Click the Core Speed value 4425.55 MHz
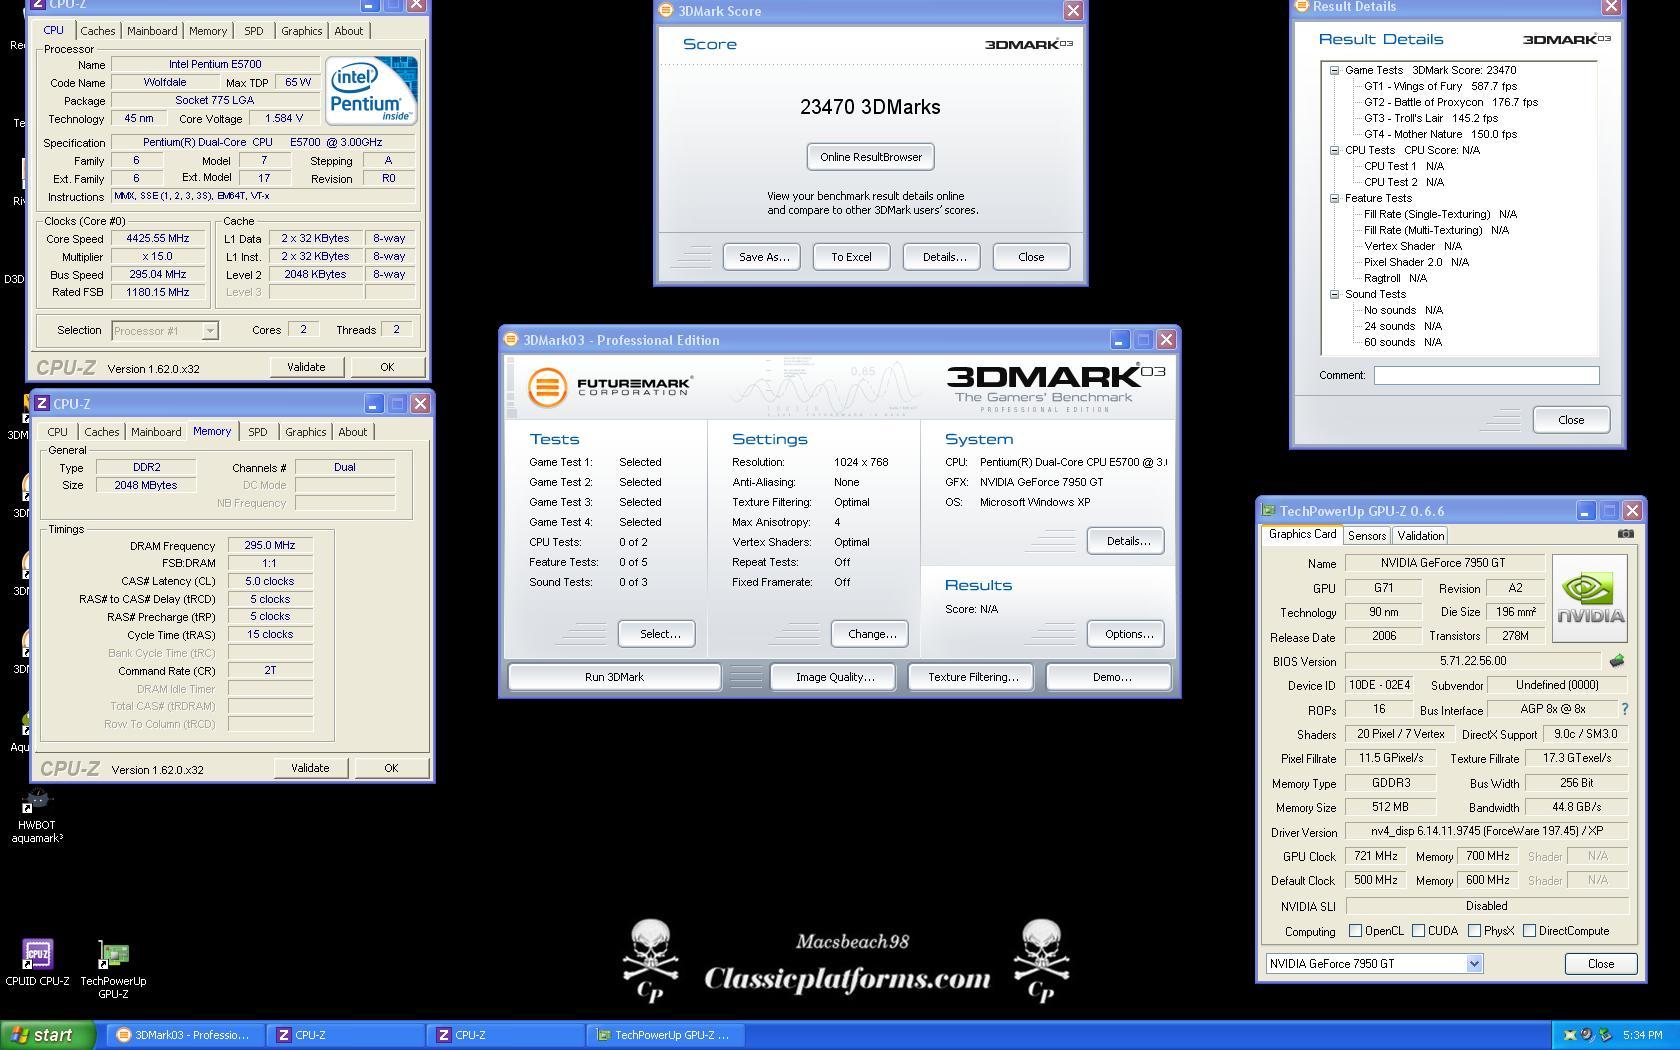The image size is (1680, 1050). [x=157, y=239]
